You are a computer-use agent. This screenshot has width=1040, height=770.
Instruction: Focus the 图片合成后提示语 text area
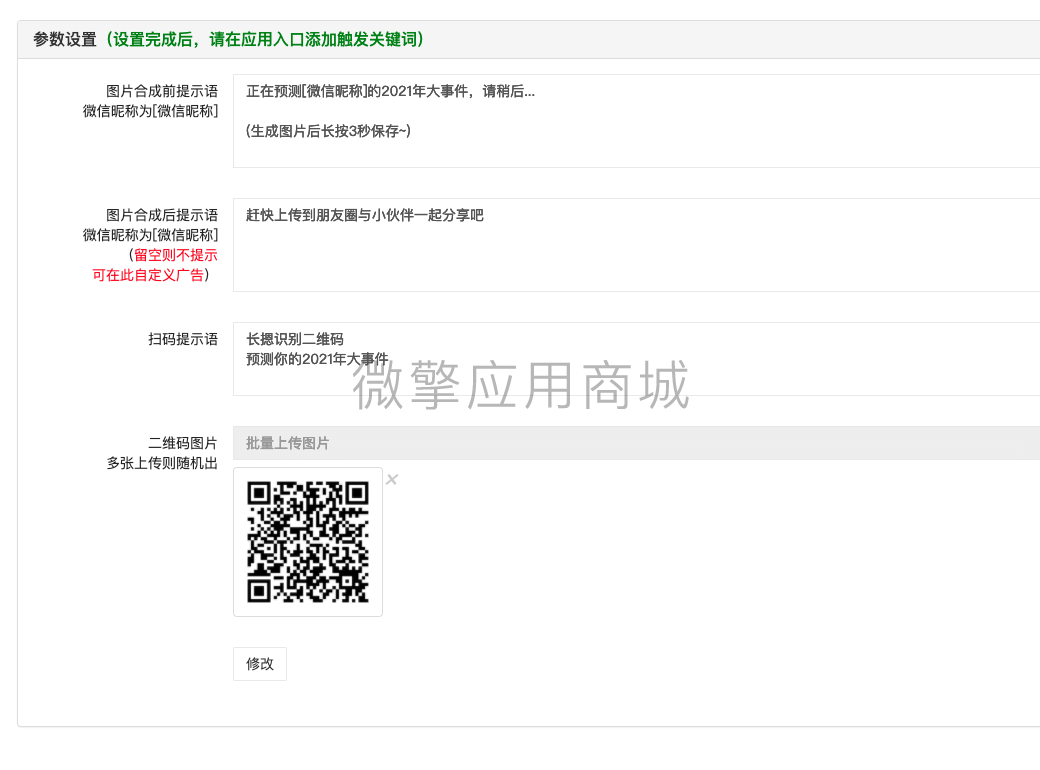coord(636,245)
